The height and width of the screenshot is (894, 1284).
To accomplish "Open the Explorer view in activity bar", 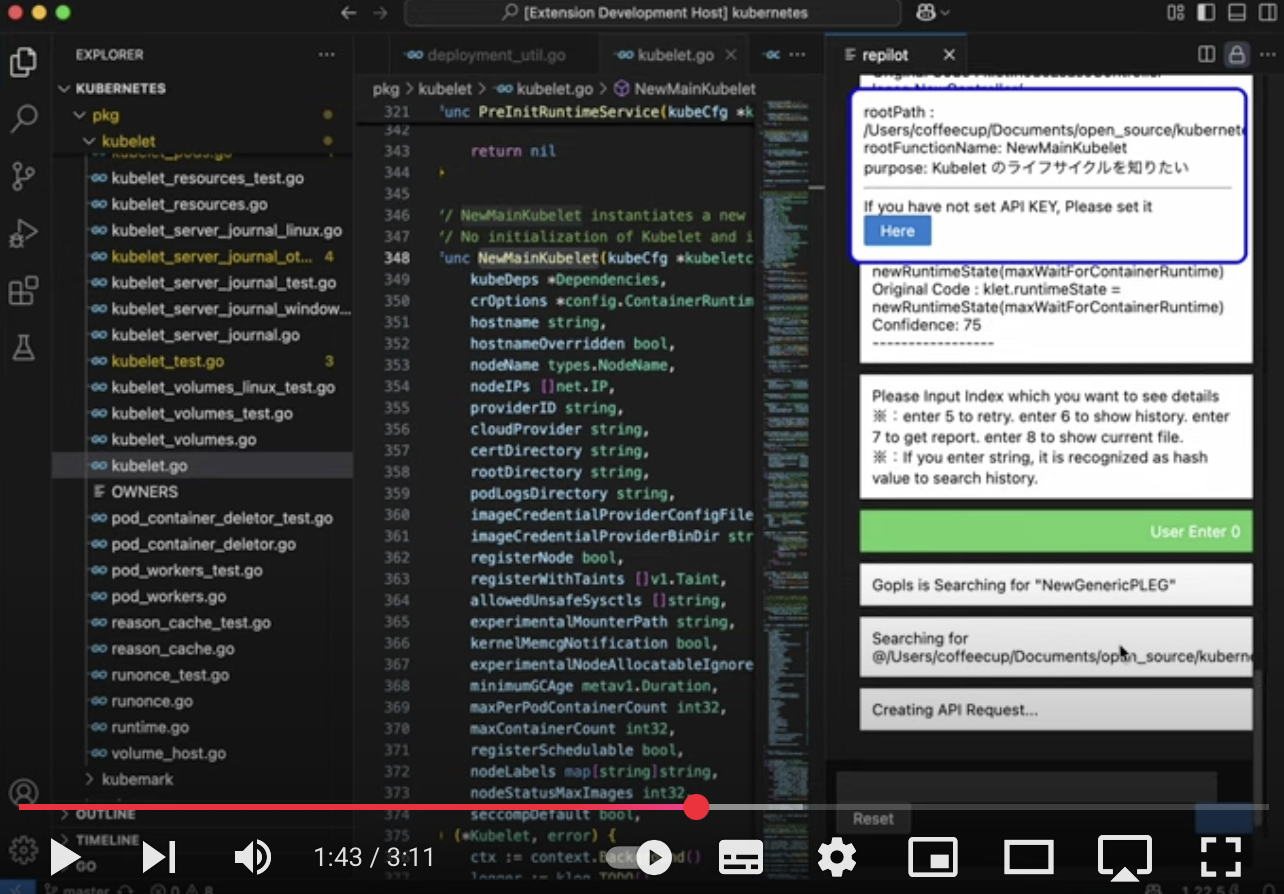I will coord(23,62).
